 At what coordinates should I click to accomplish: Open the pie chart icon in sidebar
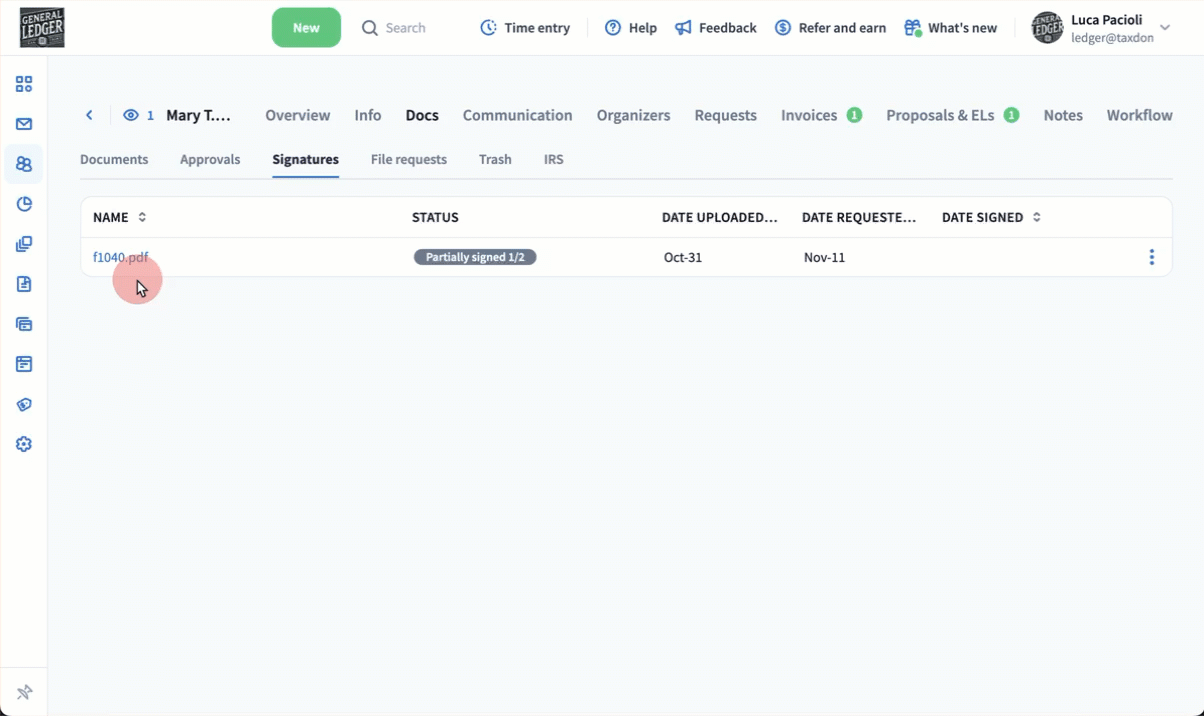pos(24,204)
